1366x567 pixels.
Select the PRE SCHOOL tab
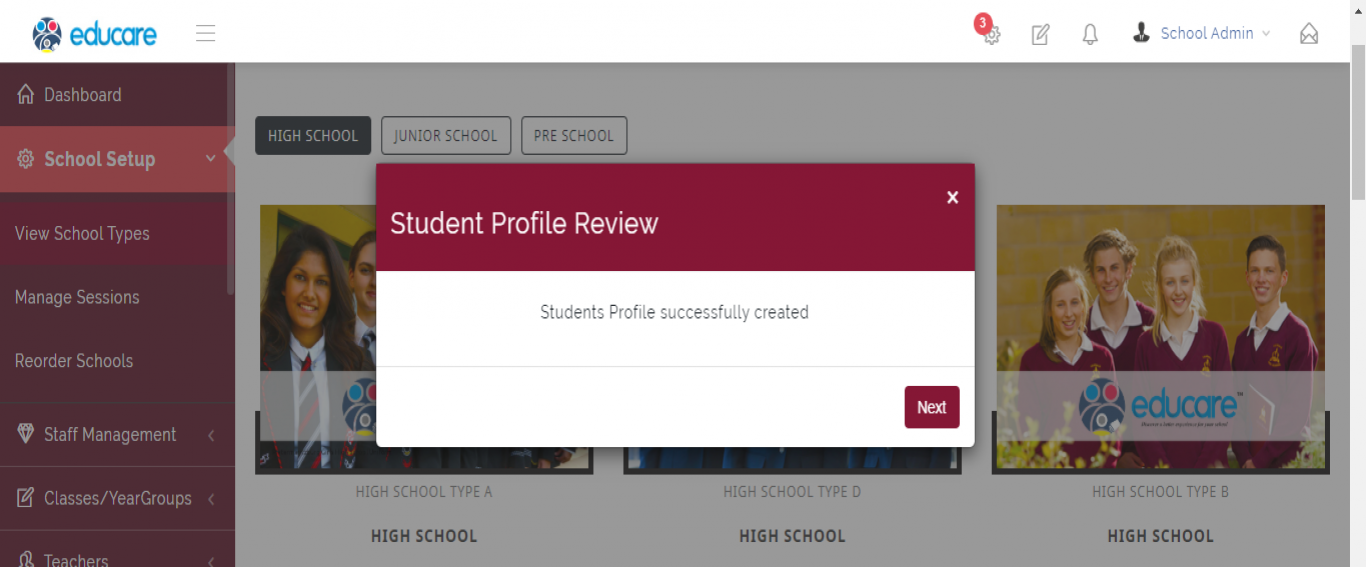coord(574,136)
